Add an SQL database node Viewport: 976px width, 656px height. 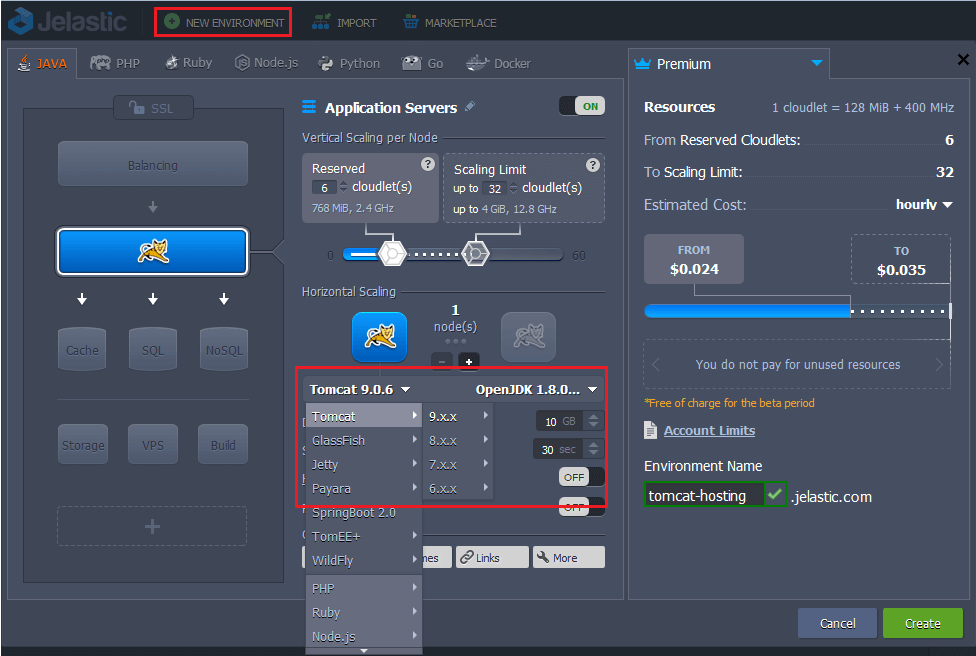153,350
